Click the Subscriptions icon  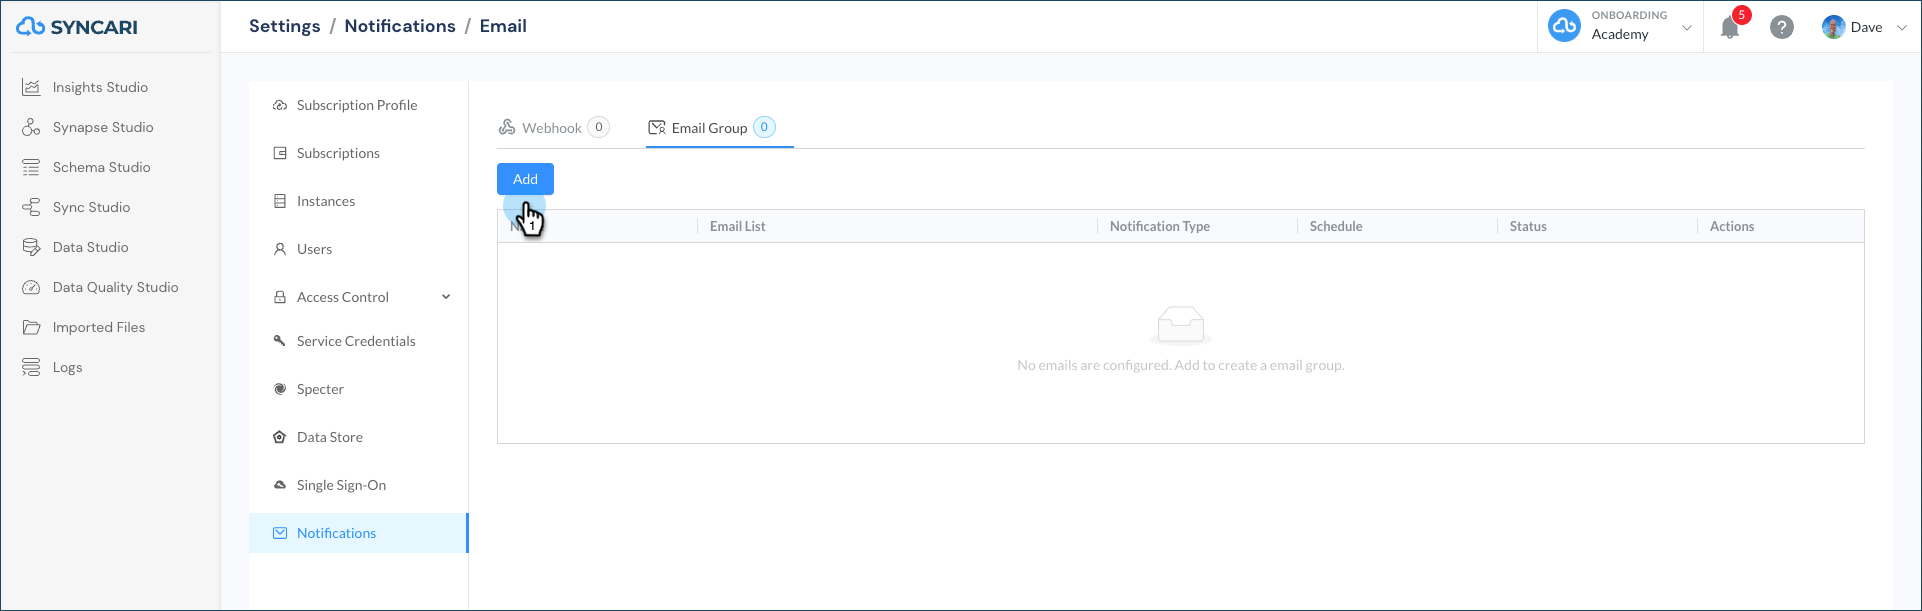(280, 153)
